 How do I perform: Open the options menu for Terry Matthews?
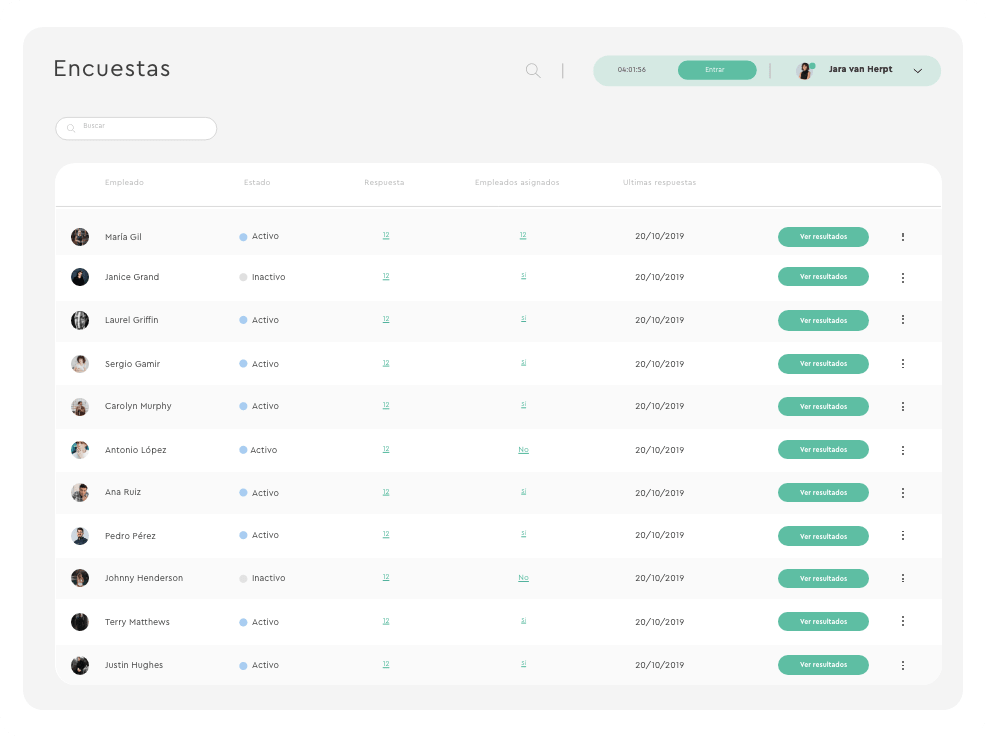pos(902,621)
